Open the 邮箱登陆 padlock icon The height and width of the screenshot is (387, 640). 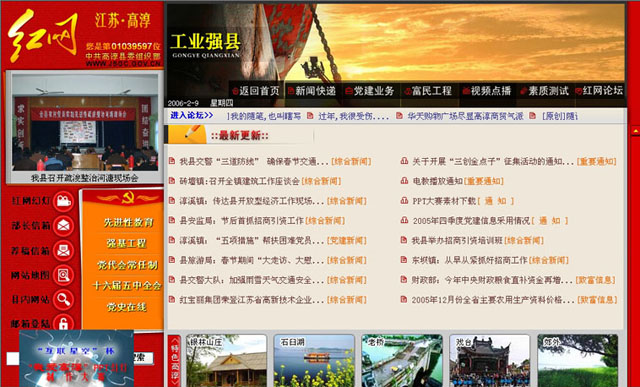(x=63, y=322)
